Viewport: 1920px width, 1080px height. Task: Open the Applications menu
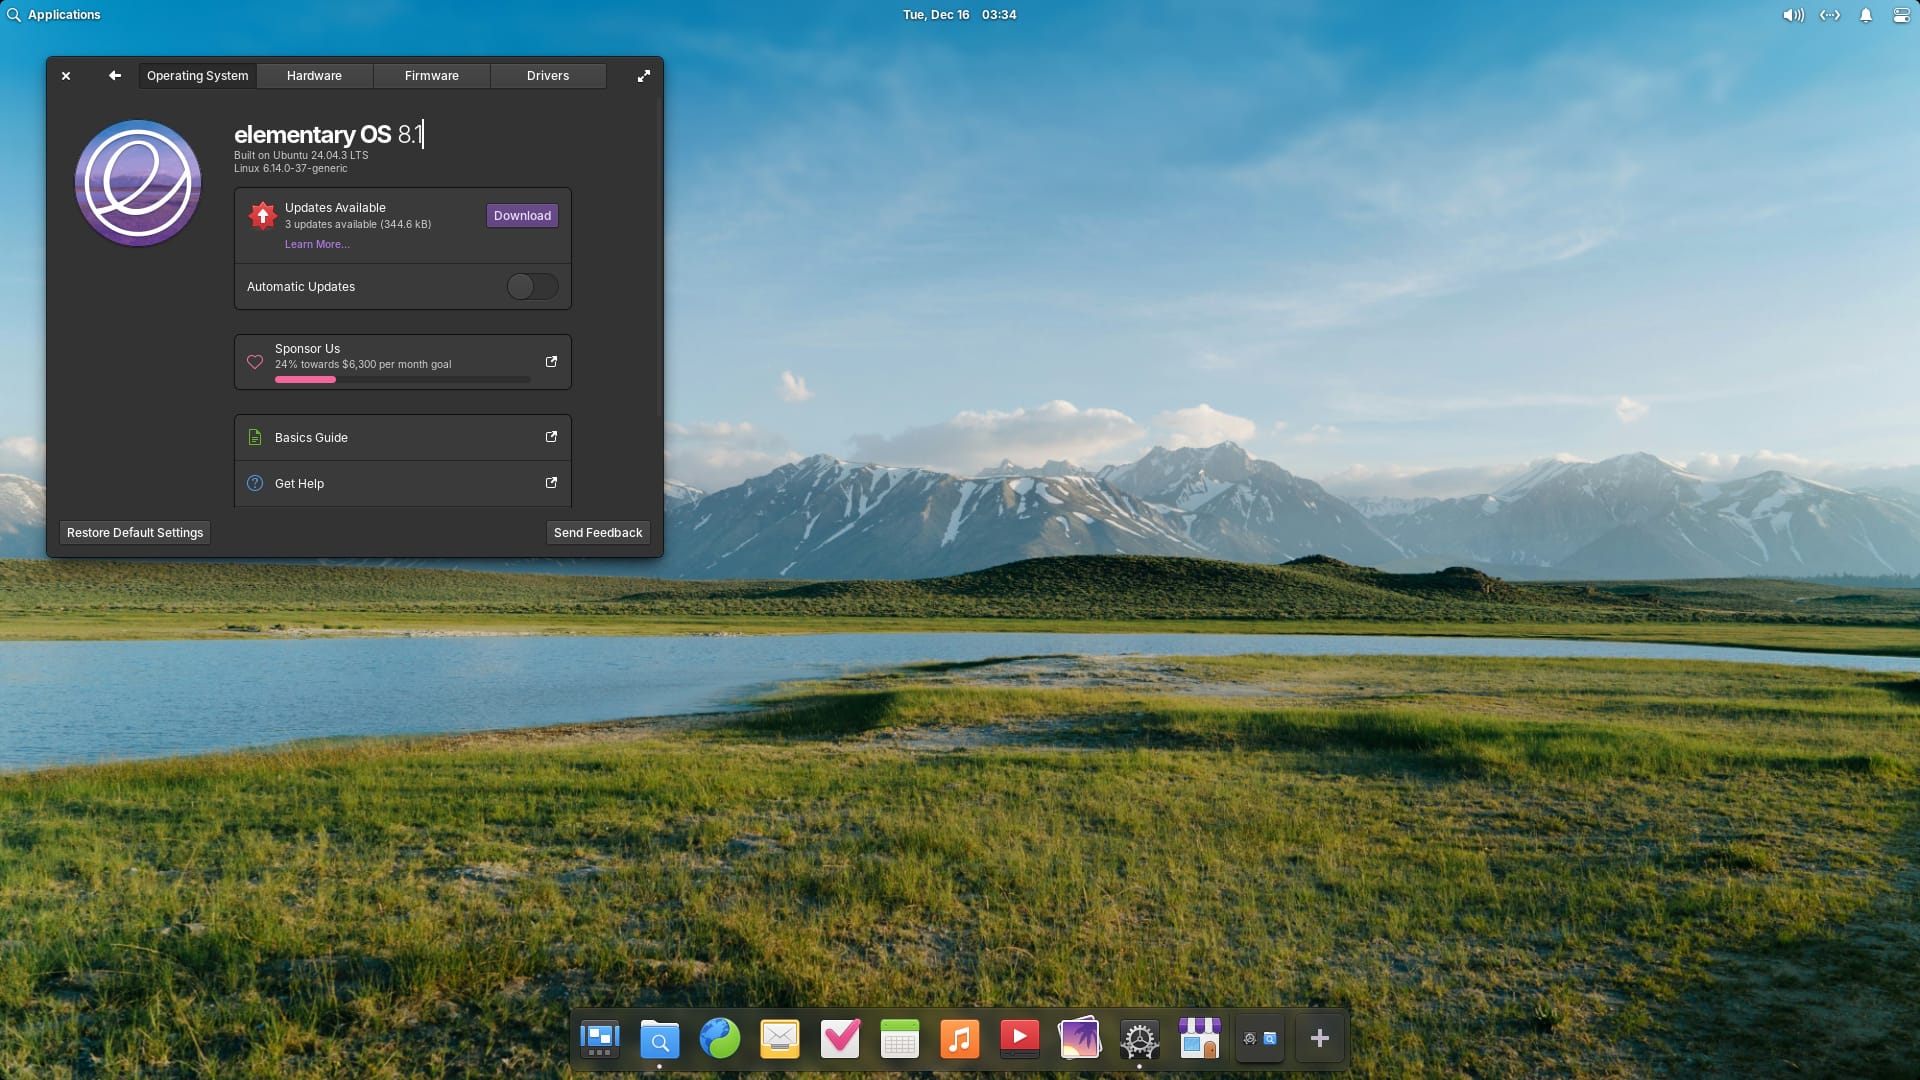[x=56, y=14]
